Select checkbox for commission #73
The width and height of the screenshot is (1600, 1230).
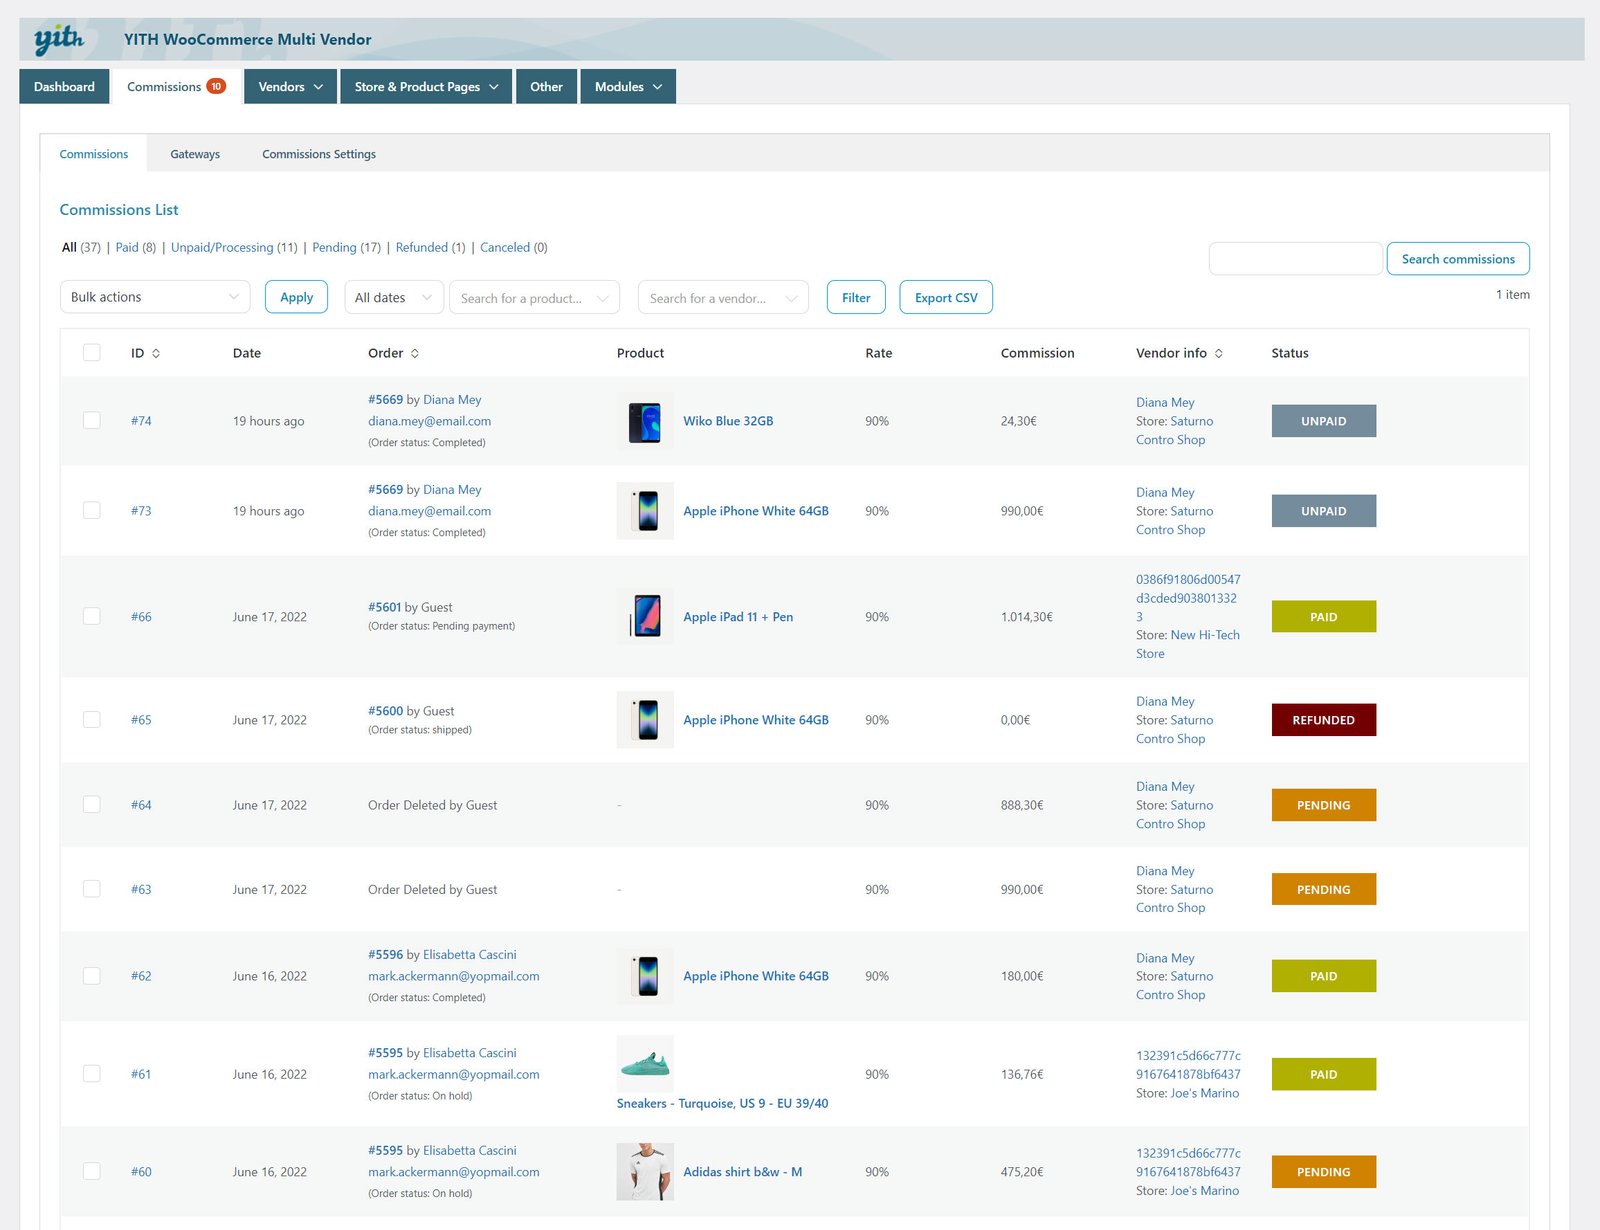(92, 510)
